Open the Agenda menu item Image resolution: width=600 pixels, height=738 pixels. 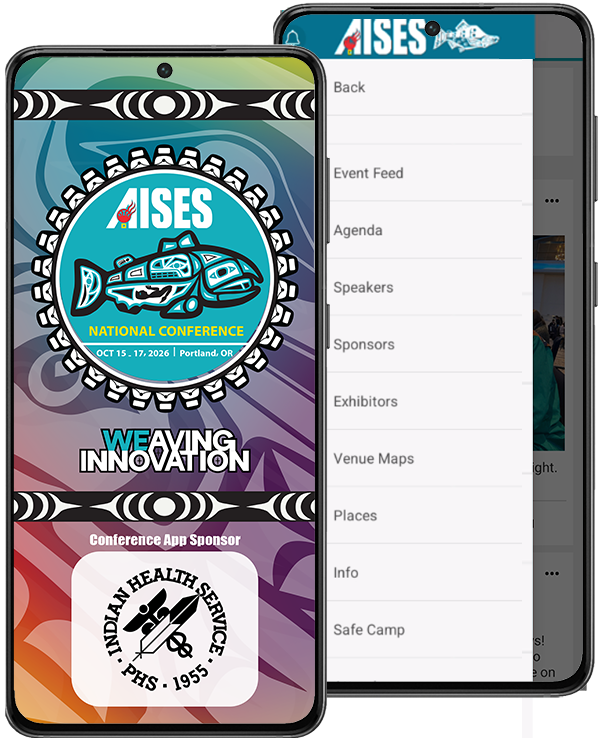click(x=424, y=231)
